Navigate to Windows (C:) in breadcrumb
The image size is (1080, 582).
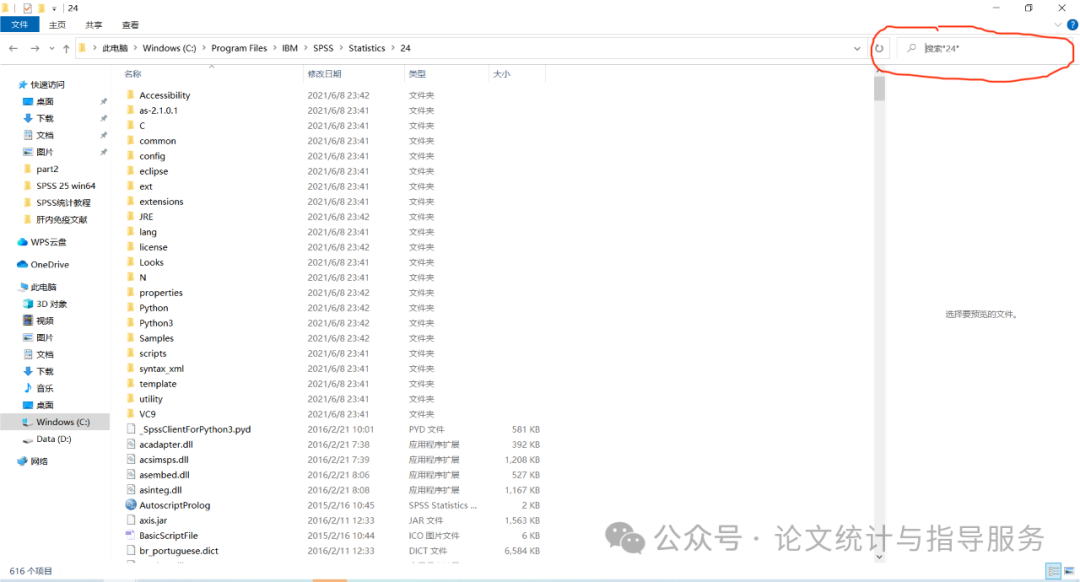click(169, 48)
